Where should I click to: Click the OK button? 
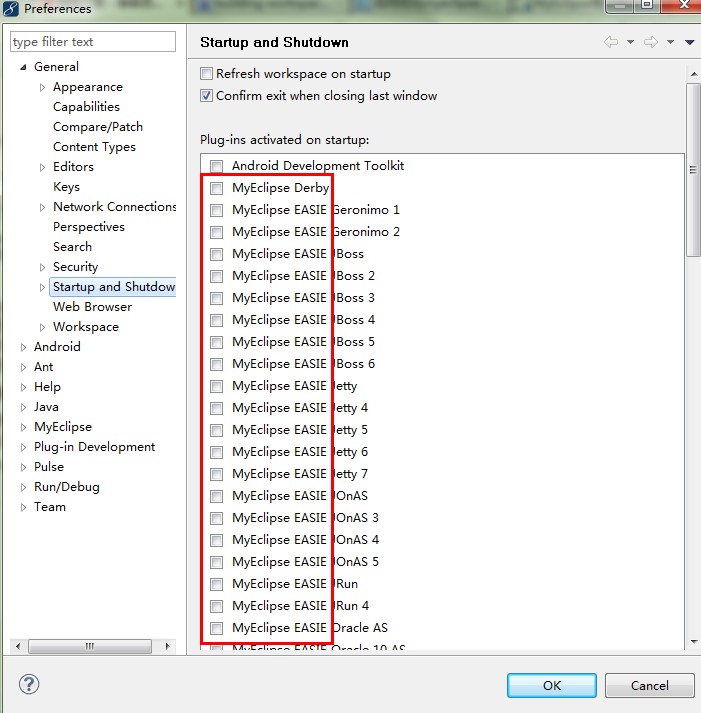coord(552,685)
